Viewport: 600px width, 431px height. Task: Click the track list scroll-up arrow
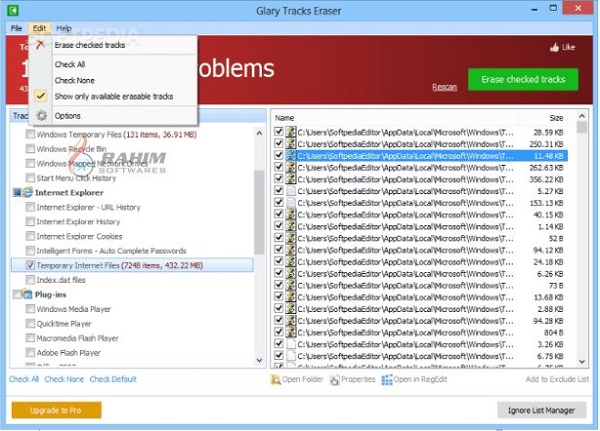point(259,133)
